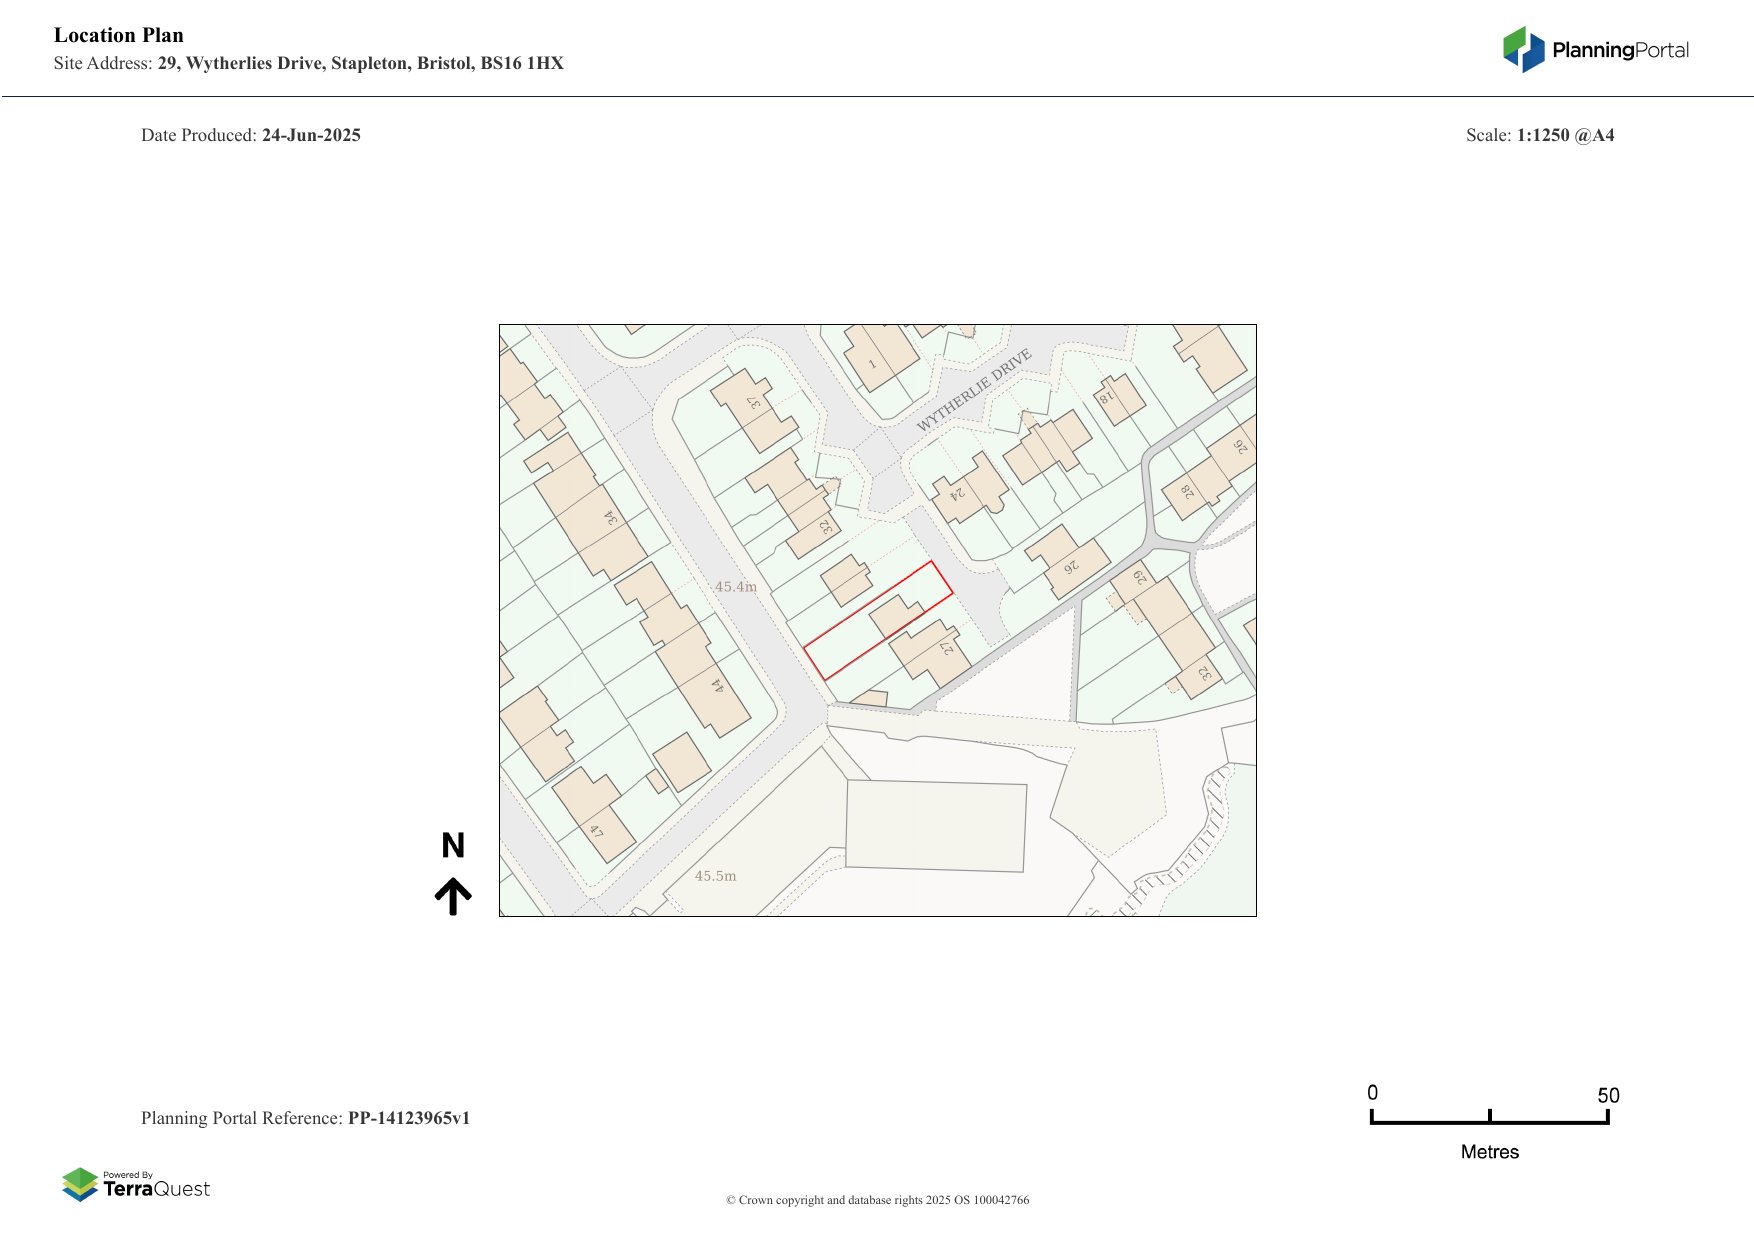This screenshot has width=1754, height=1241.
Task: Click the TerraQuest layered logo icon
Action: (x=80, y=1184)
